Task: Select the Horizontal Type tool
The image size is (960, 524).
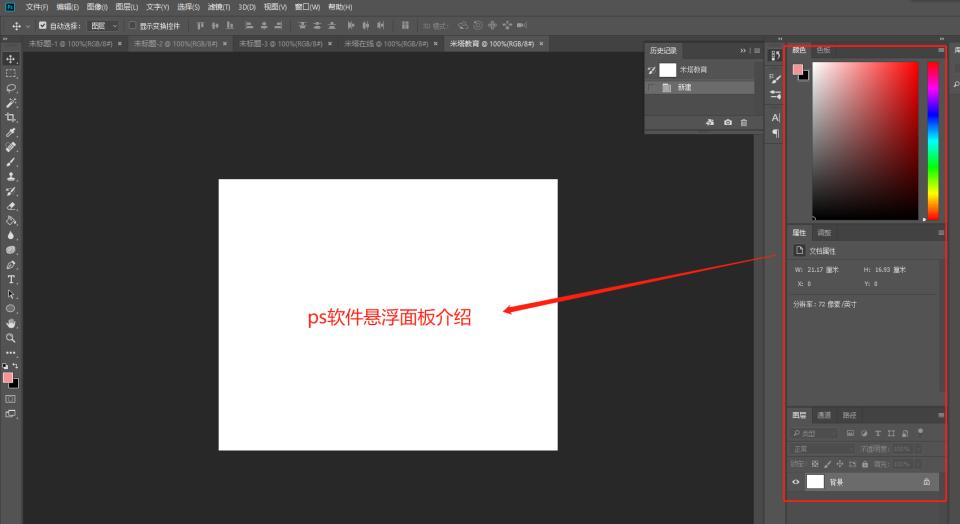Action: point(10,279)
